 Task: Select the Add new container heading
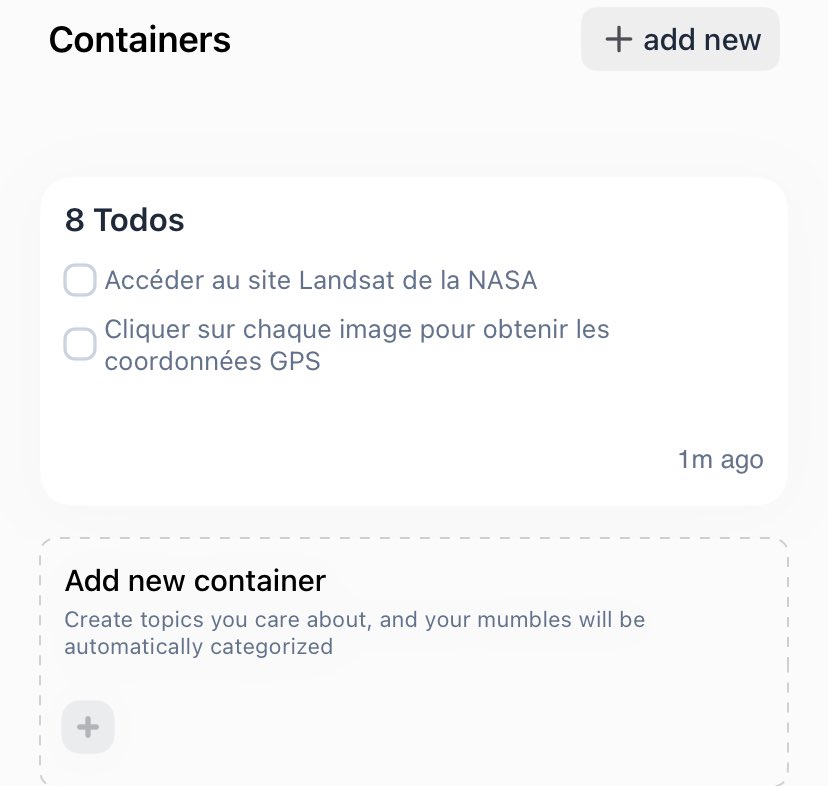[x=195, y=580]
